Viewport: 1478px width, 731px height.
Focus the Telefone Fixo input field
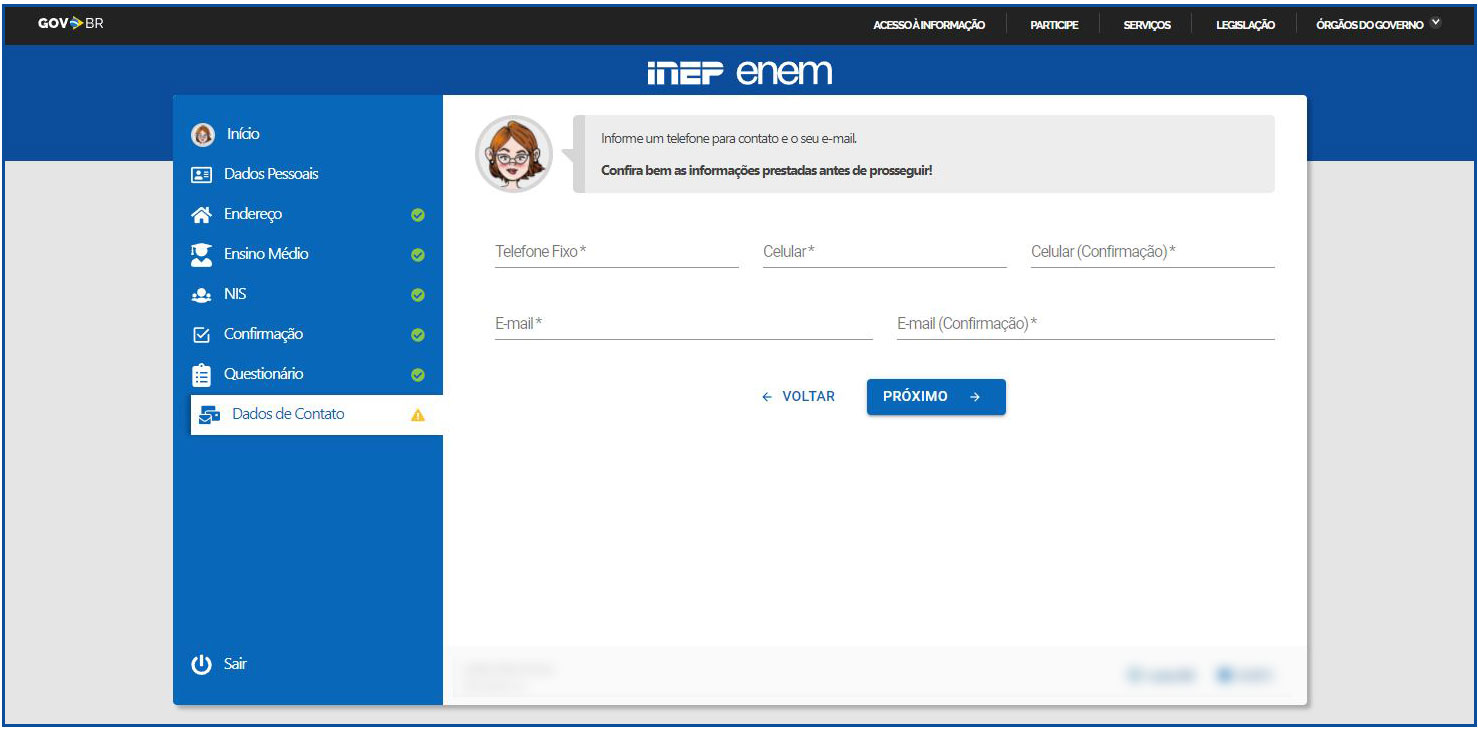[616, 253]
